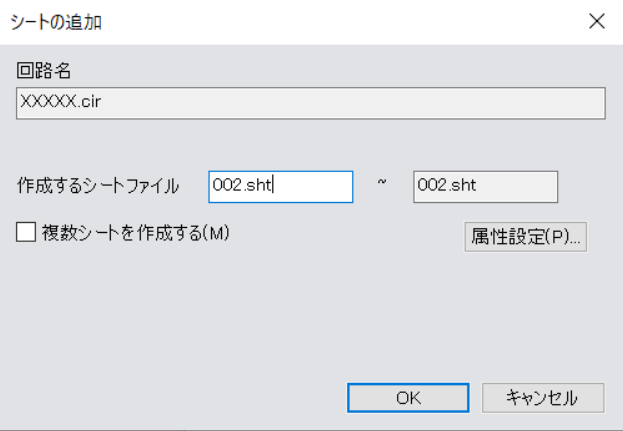
Task: Confirm sheet creation with OK
Action: point(408,398)
